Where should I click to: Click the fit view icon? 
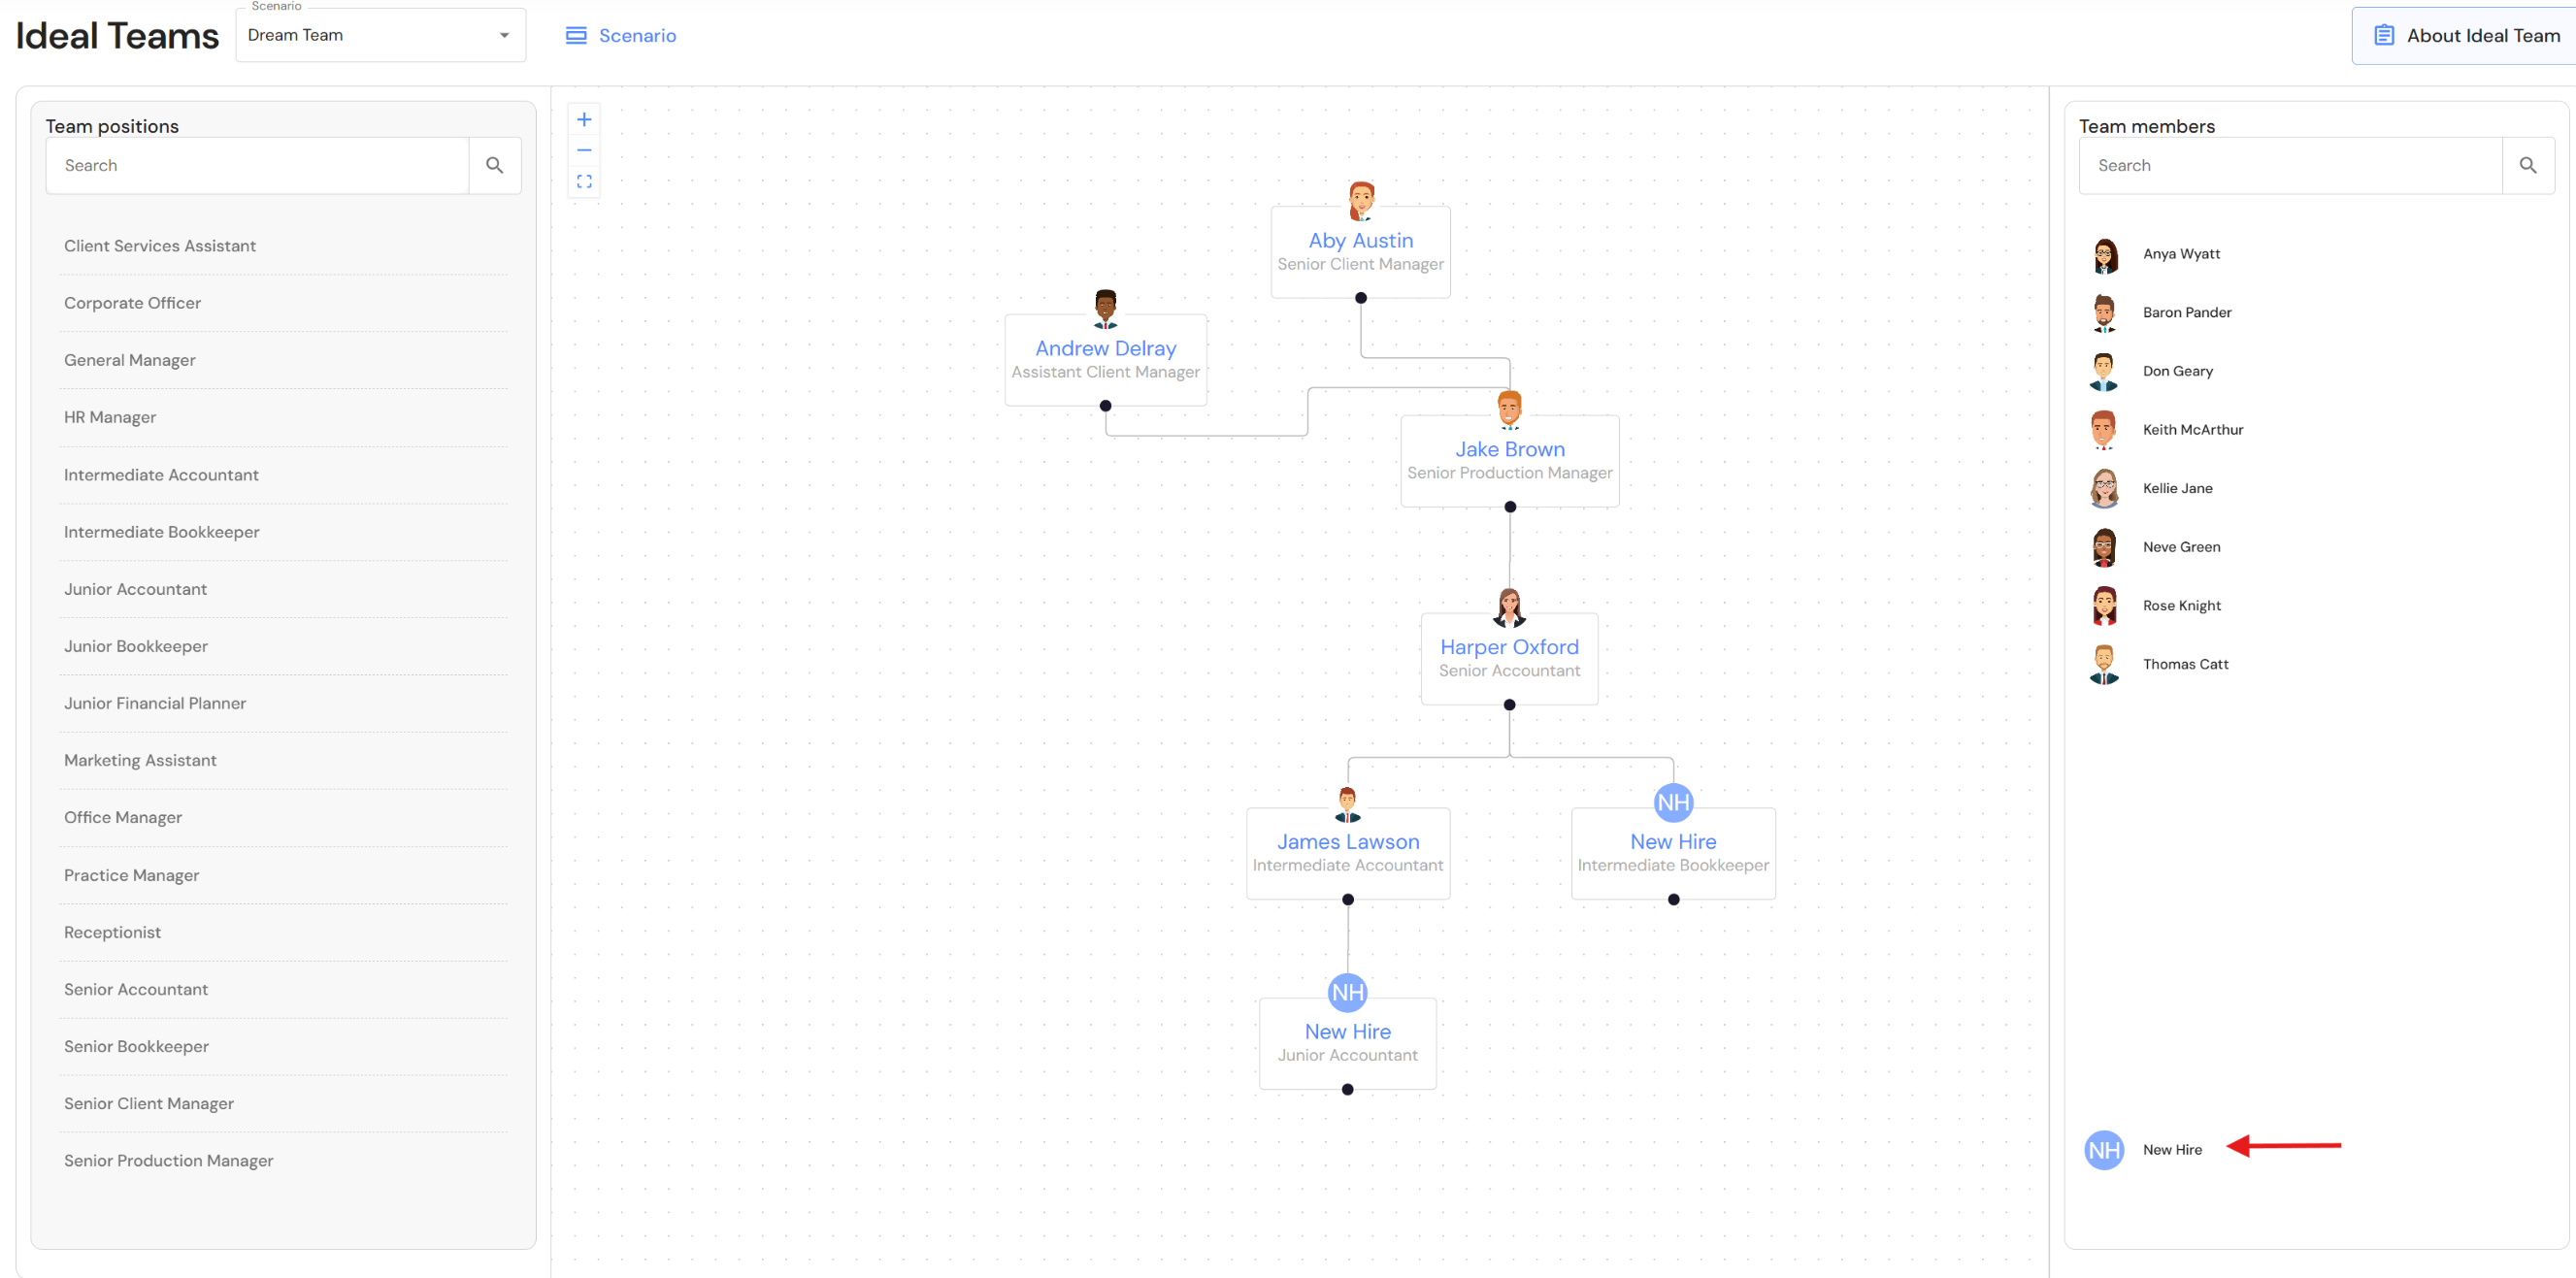click(x=584, y=181)
